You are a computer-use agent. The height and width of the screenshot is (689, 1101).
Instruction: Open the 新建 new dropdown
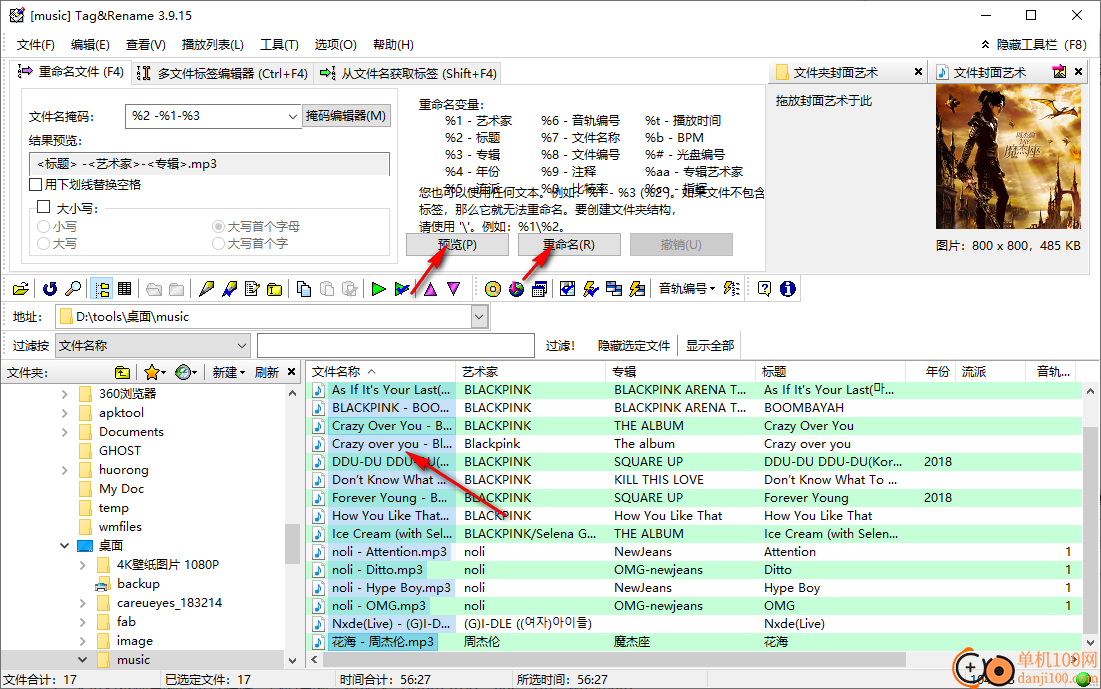[x=229, y=372]
